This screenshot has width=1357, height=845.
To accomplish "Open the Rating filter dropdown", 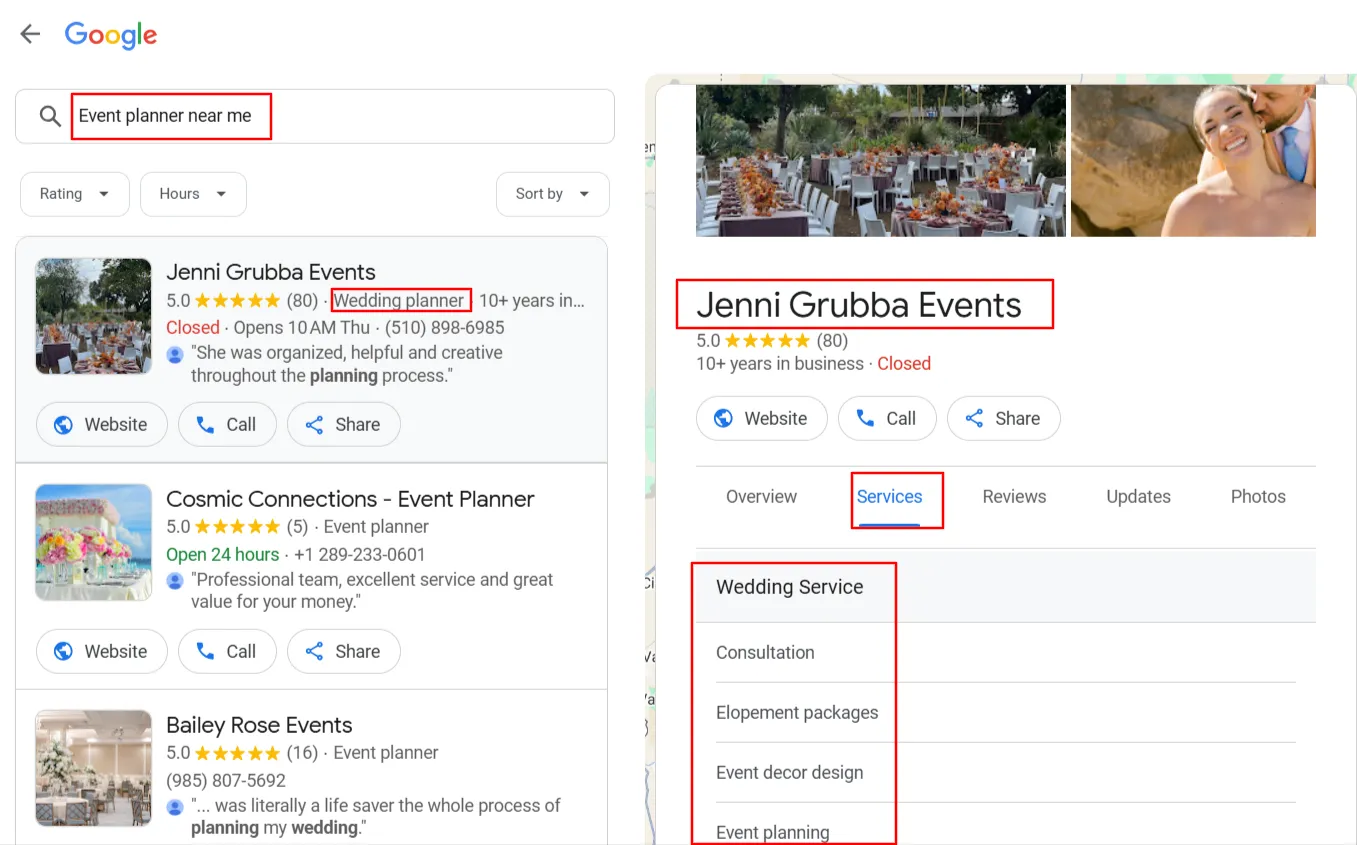I will point(74,194).
